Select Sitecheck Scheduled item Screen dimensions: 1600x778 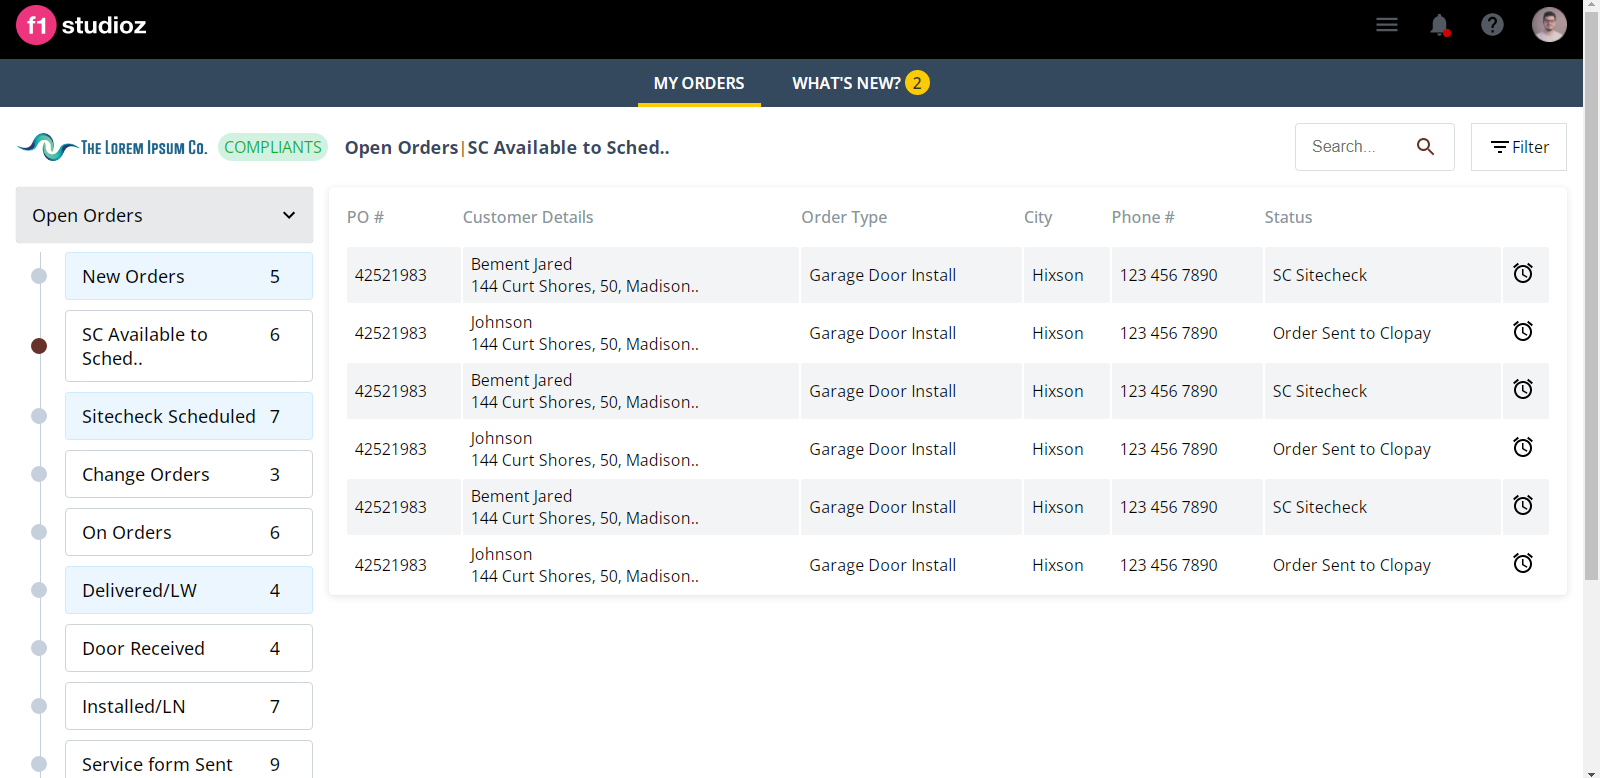click(189, 416)
